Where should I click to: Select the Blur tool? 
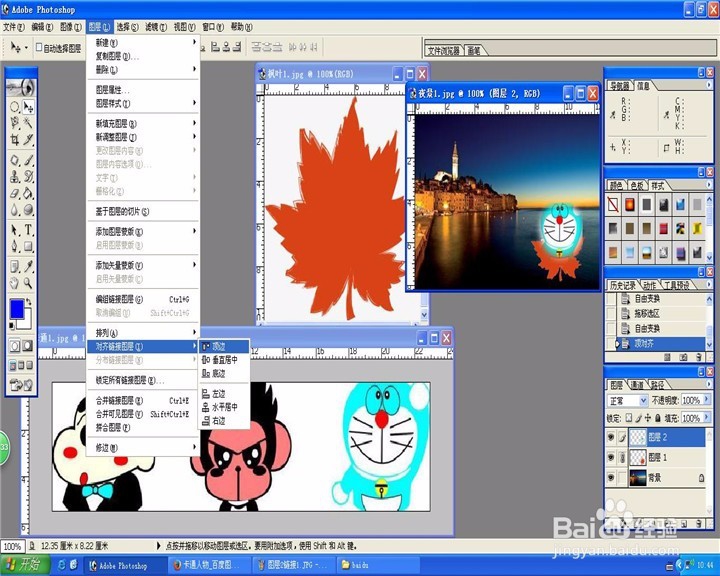click(15, 210)
